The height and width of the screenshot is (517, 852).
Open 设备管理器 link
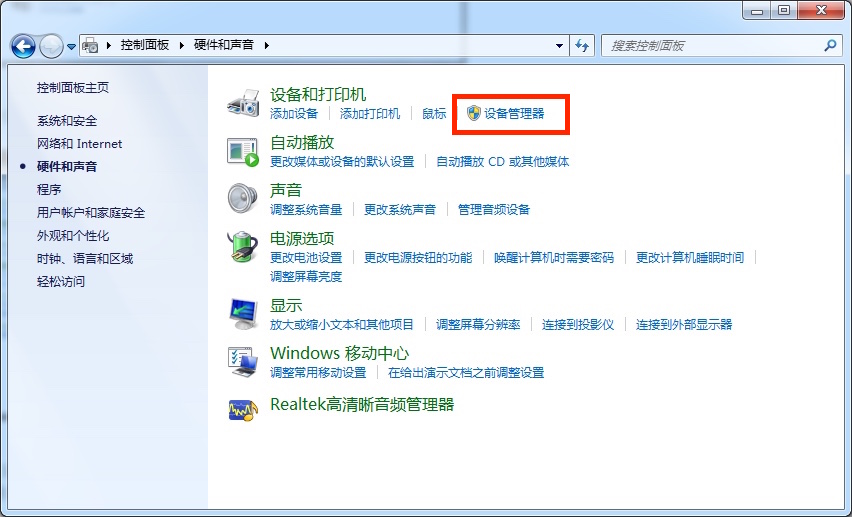coord(514,114)
